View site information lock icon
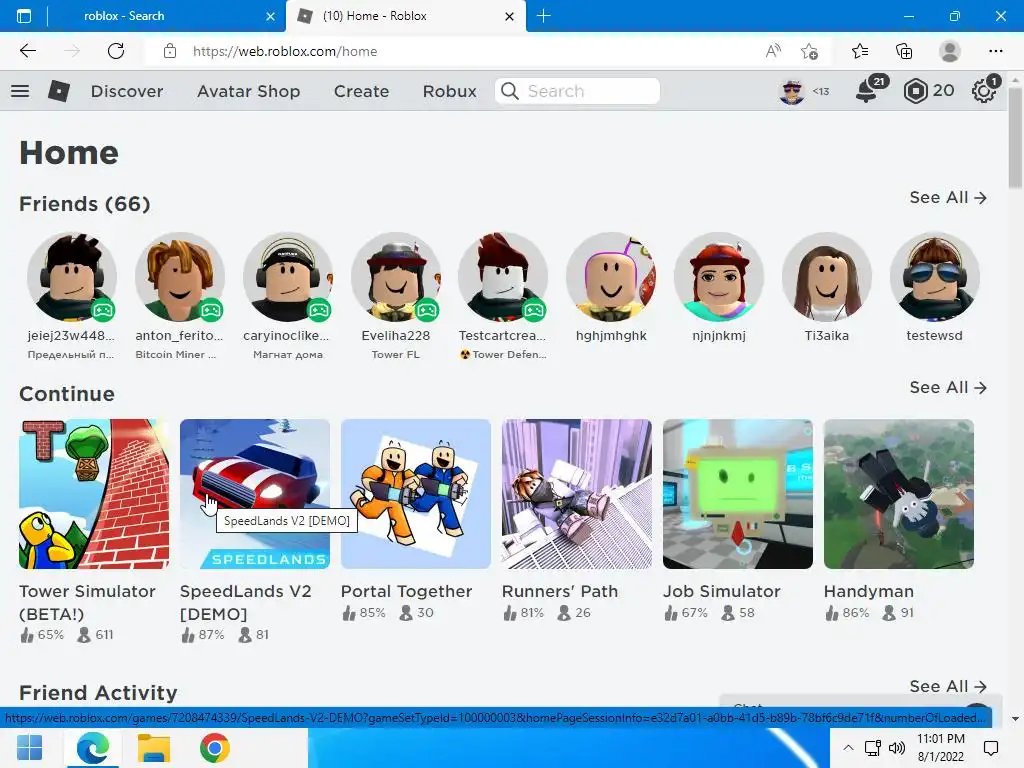This screenshot has height=768, width=1024. tap(170, 51)
